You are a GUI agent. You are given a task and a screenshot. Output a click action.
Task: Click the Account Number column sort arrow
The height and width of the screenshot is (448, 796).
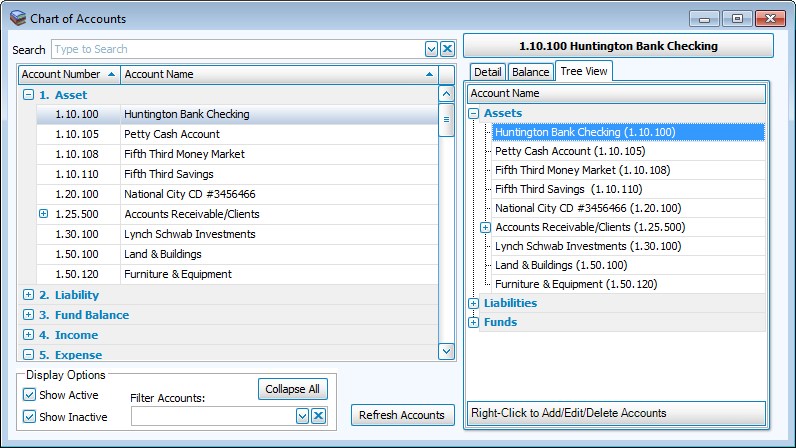pyautogui.click(x=110, y=74)
